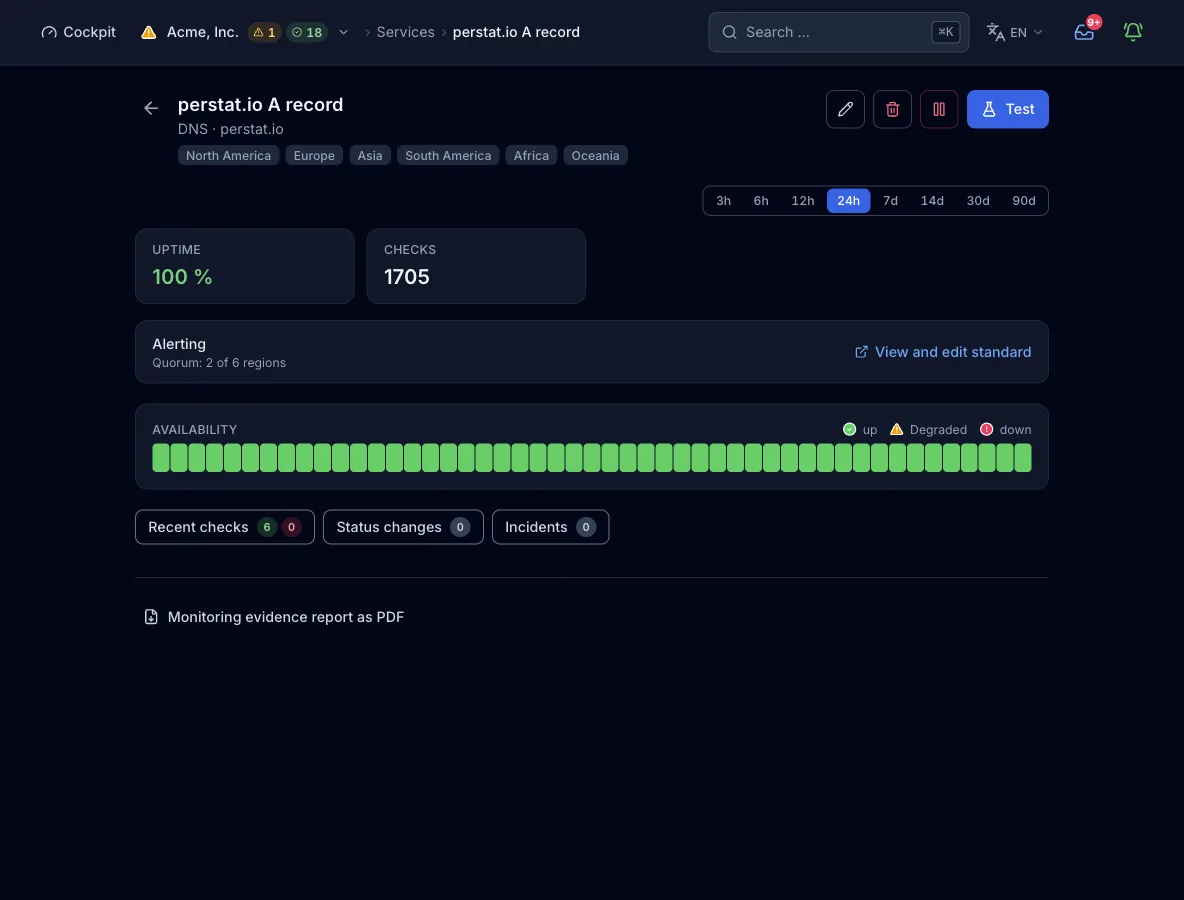Delete the service with trash icon
Screen dimensions: 1184x900
coord(892,109)
